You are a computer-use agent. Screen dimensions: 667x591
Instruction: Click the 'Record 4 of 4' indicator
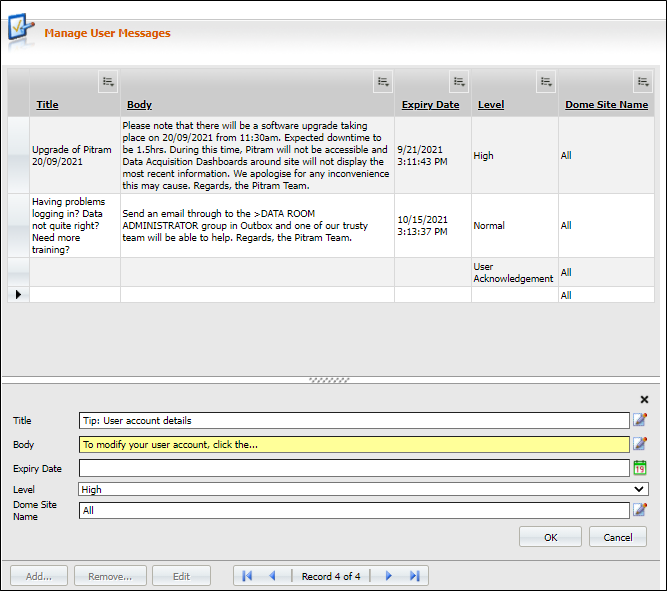coord(331,576)
